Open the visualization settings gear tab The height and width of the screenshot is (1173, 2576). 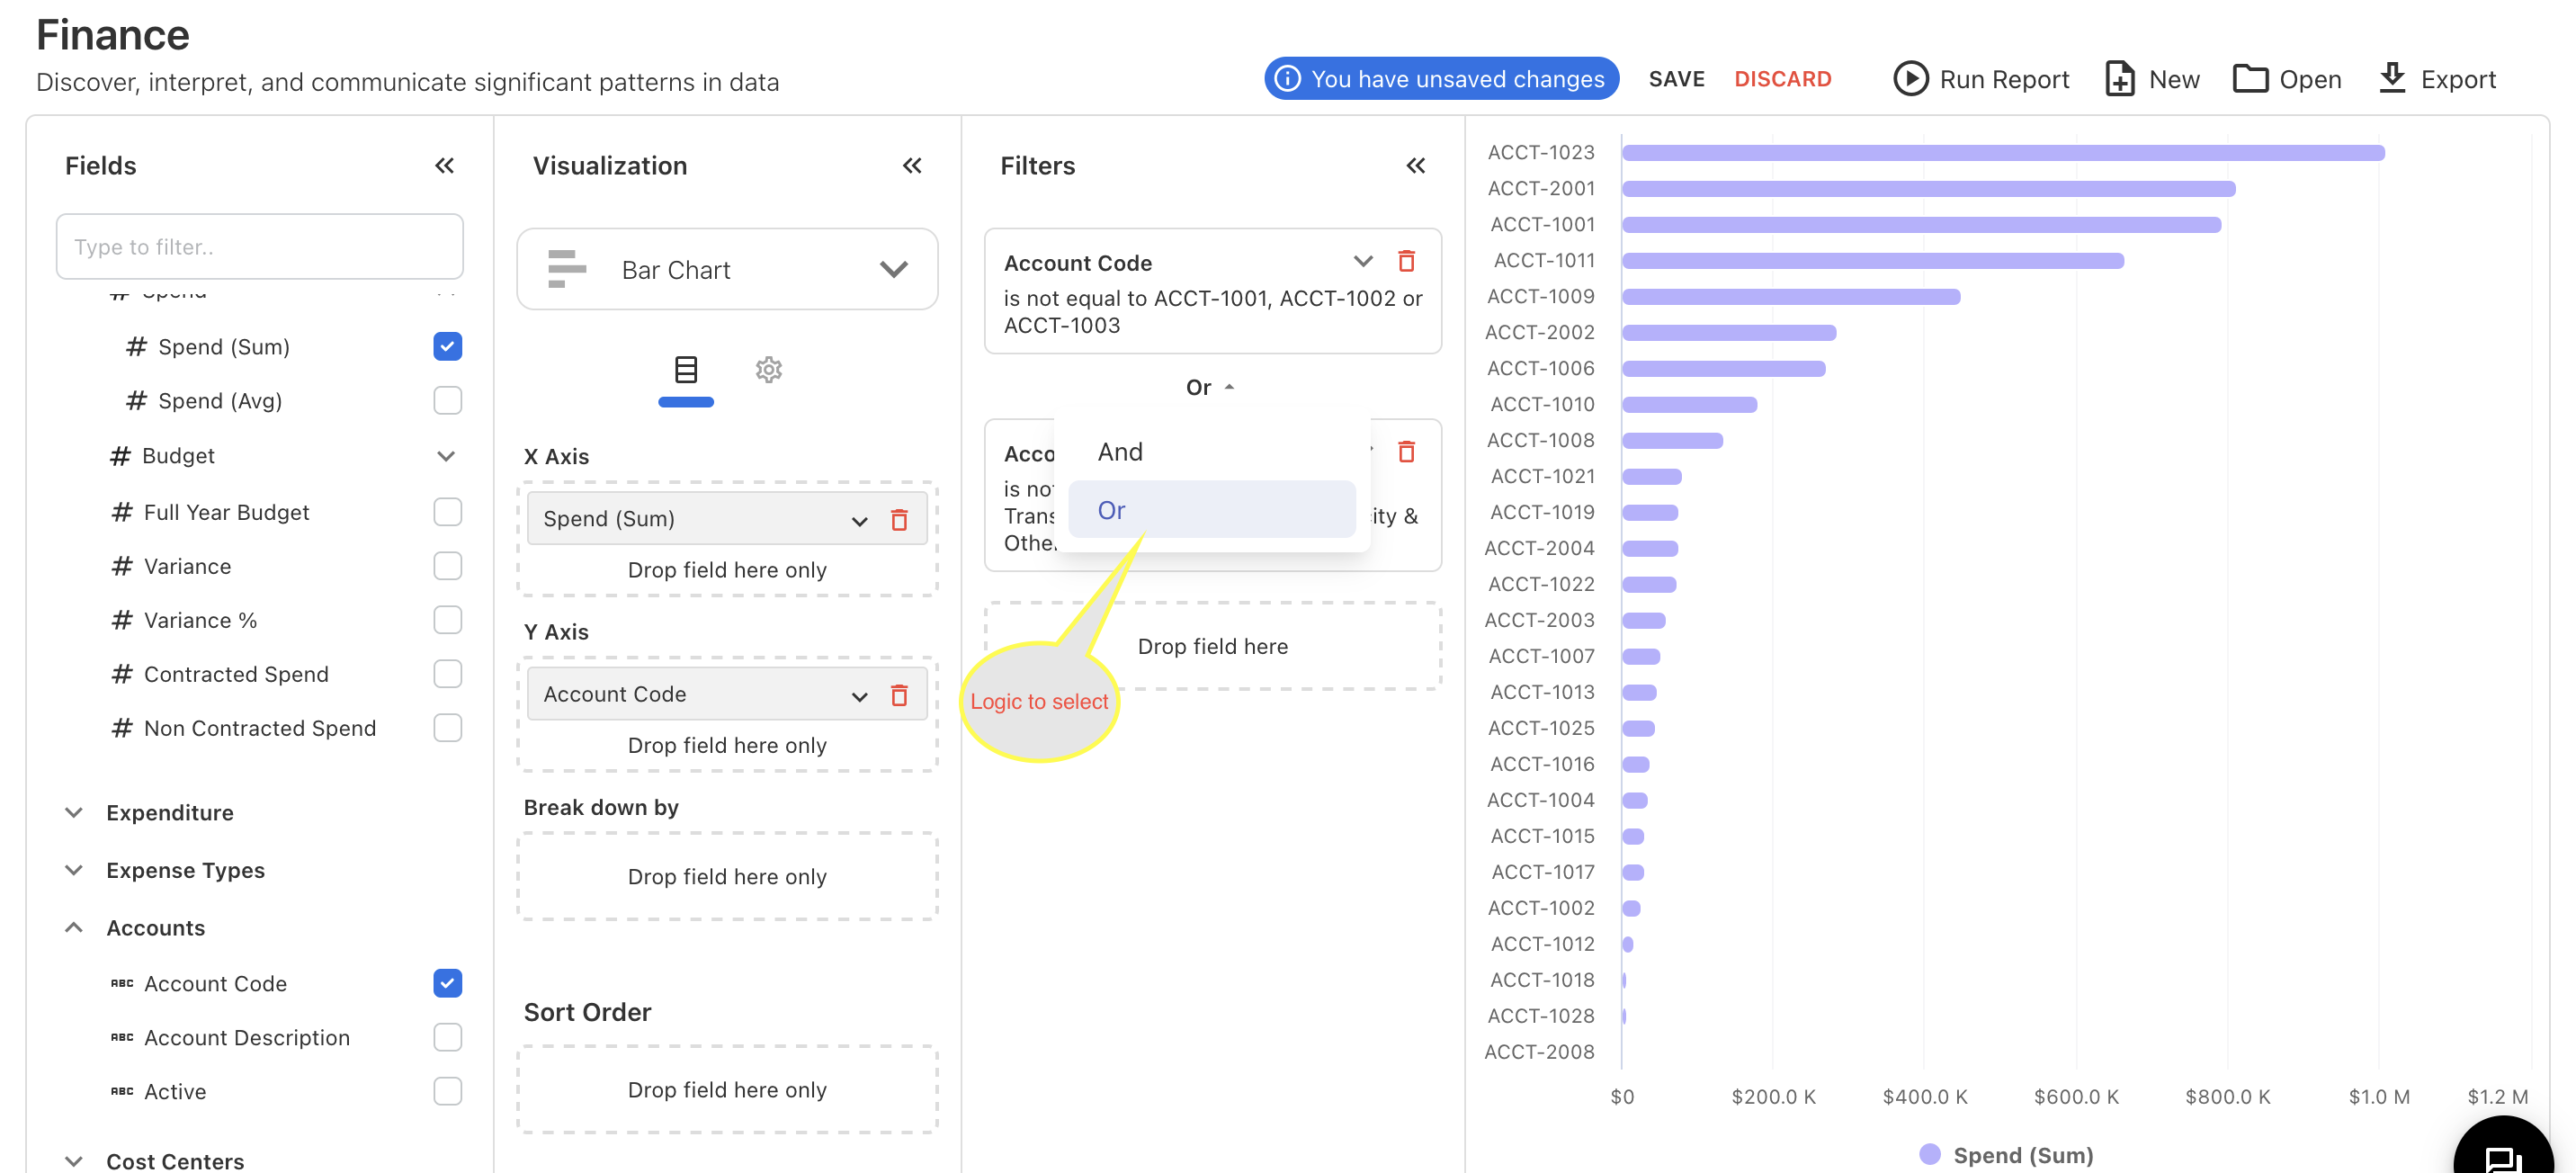coord(768,370)
